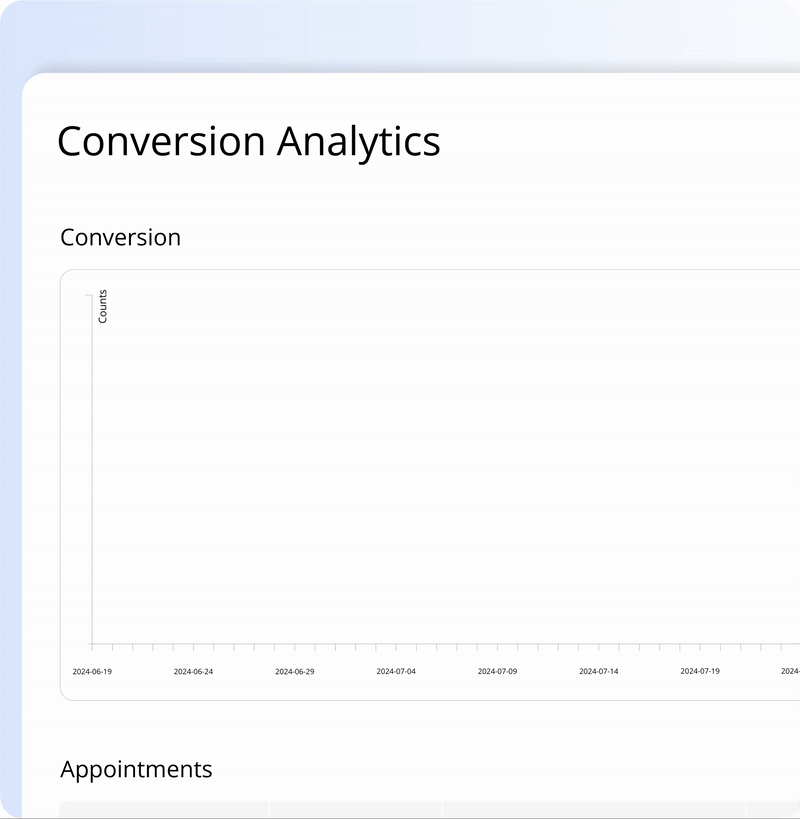Image resolution: width=800 pixels, height=819 pixels.
Task: Select the 2024-06-24 axis date
Action: point(193,671)
